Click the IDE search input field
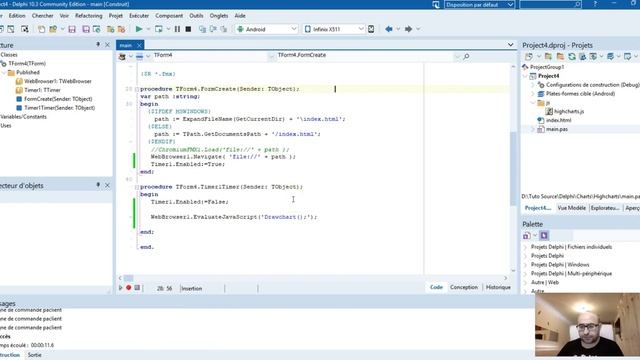Screen dimensions: 640x360 pos(551,4)
